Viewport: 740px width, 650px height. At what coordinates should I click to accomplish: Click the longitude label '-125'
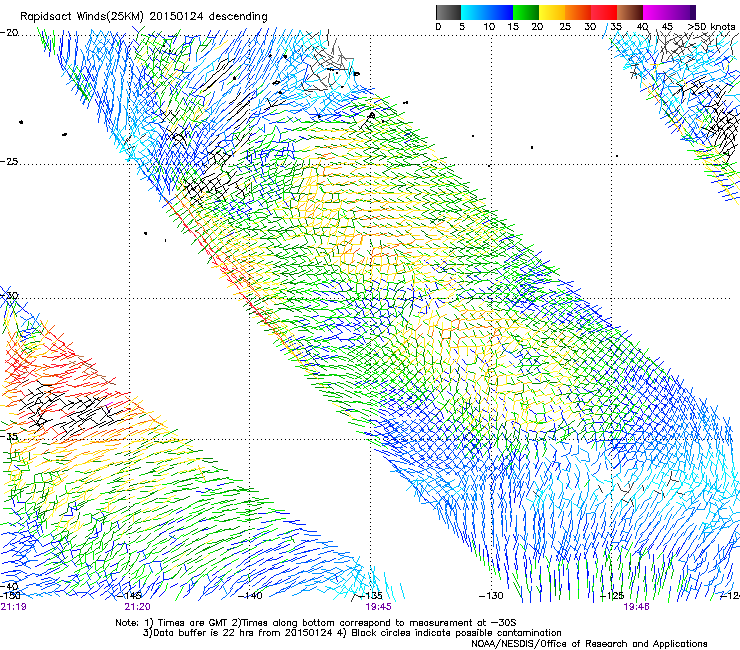(x=612, y=596)
